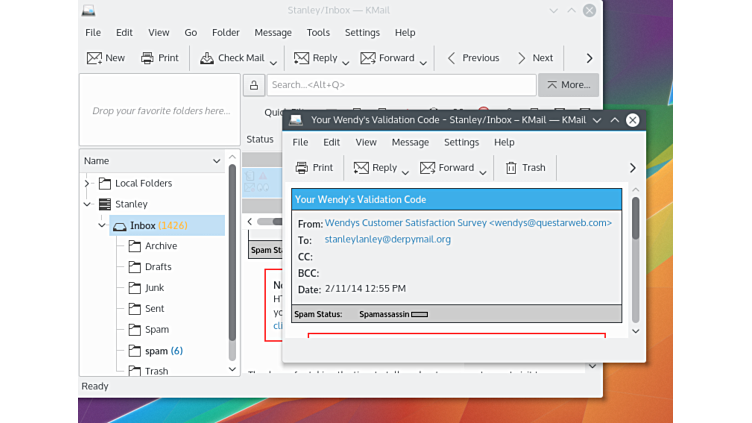Viewport: 752px width, 423px height.
Task: Collapse the Stanley account tree node
Action: point(88,204)
